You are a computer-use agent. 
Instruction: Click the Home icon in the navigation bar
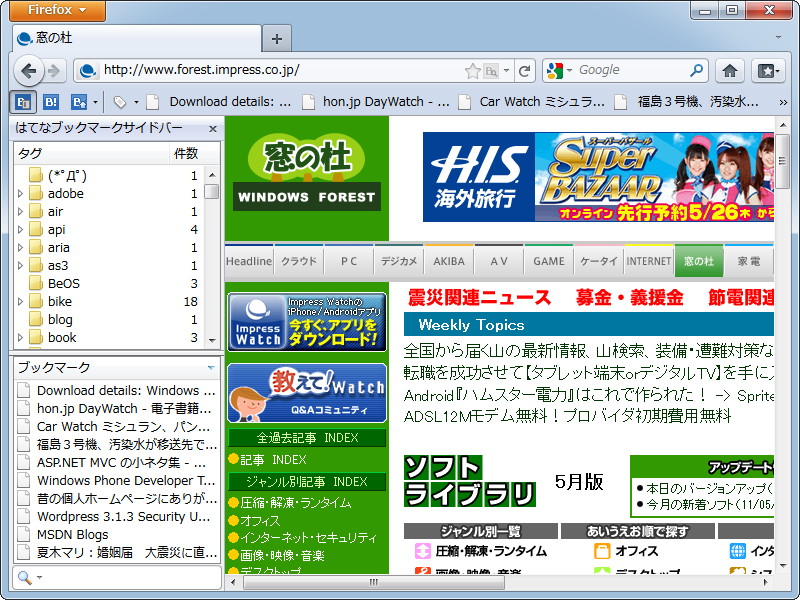[730, 71]
